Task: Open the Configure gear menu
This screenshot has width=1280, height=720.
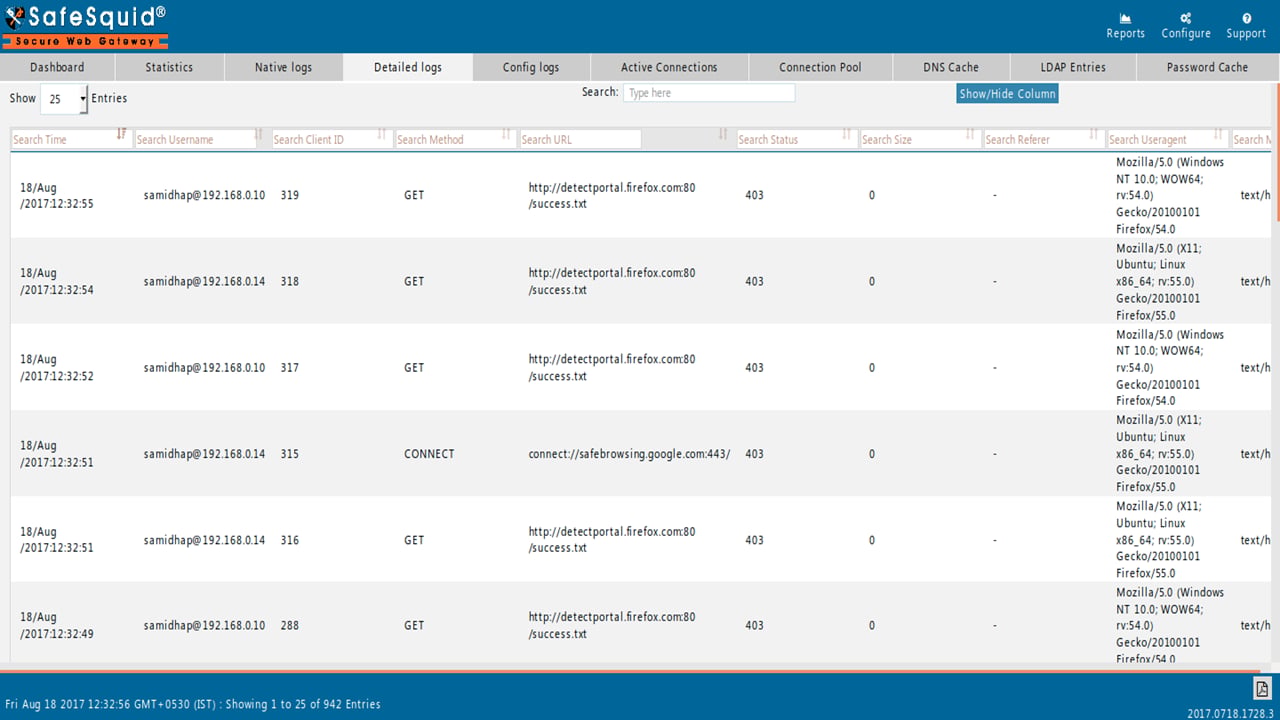Action: (1186, 26)
